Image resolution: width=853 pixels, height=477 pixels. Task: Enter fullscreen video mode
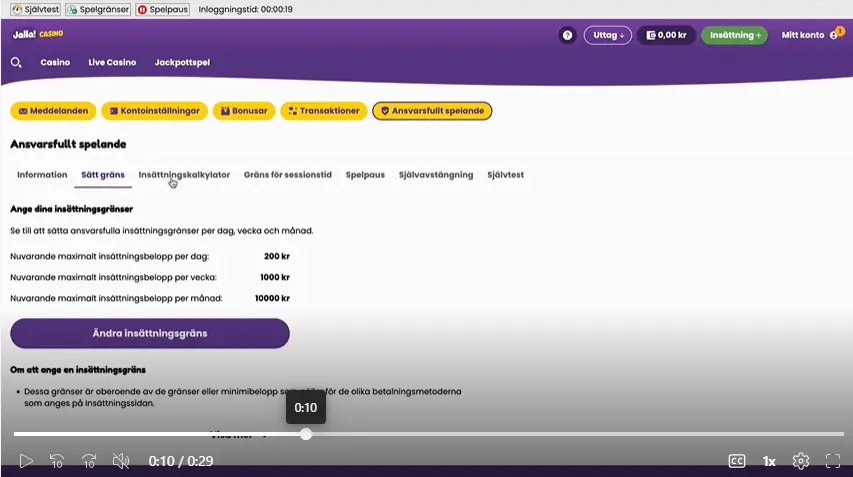(x=833, y=461)
